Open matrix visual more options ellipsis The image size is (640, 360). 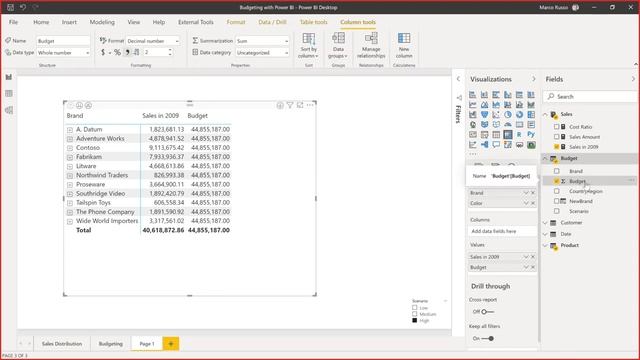click(310, 105)
